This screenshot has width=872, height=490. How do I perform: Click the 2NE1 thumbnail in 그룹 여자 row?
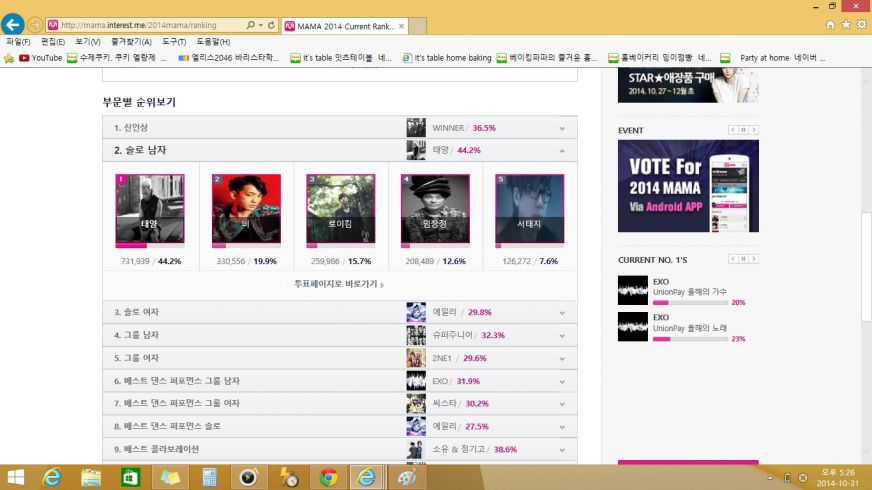(416, 358)
